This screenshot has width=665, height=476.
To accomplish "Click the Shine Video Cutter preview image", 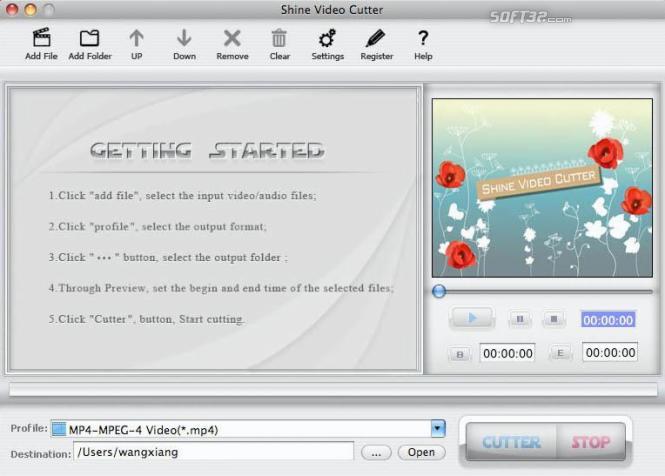I will click(542, 188).
